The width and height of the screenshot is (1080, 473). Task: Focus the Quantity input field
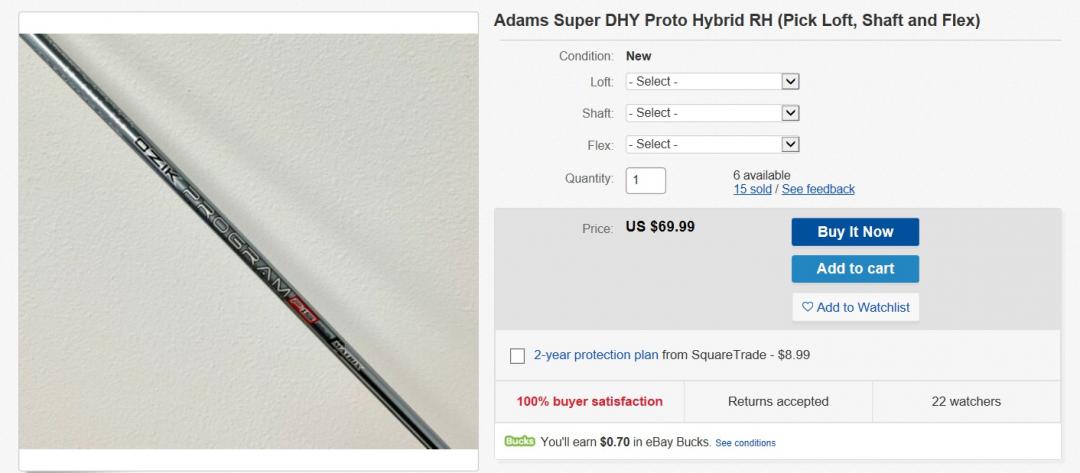[645, 180]
